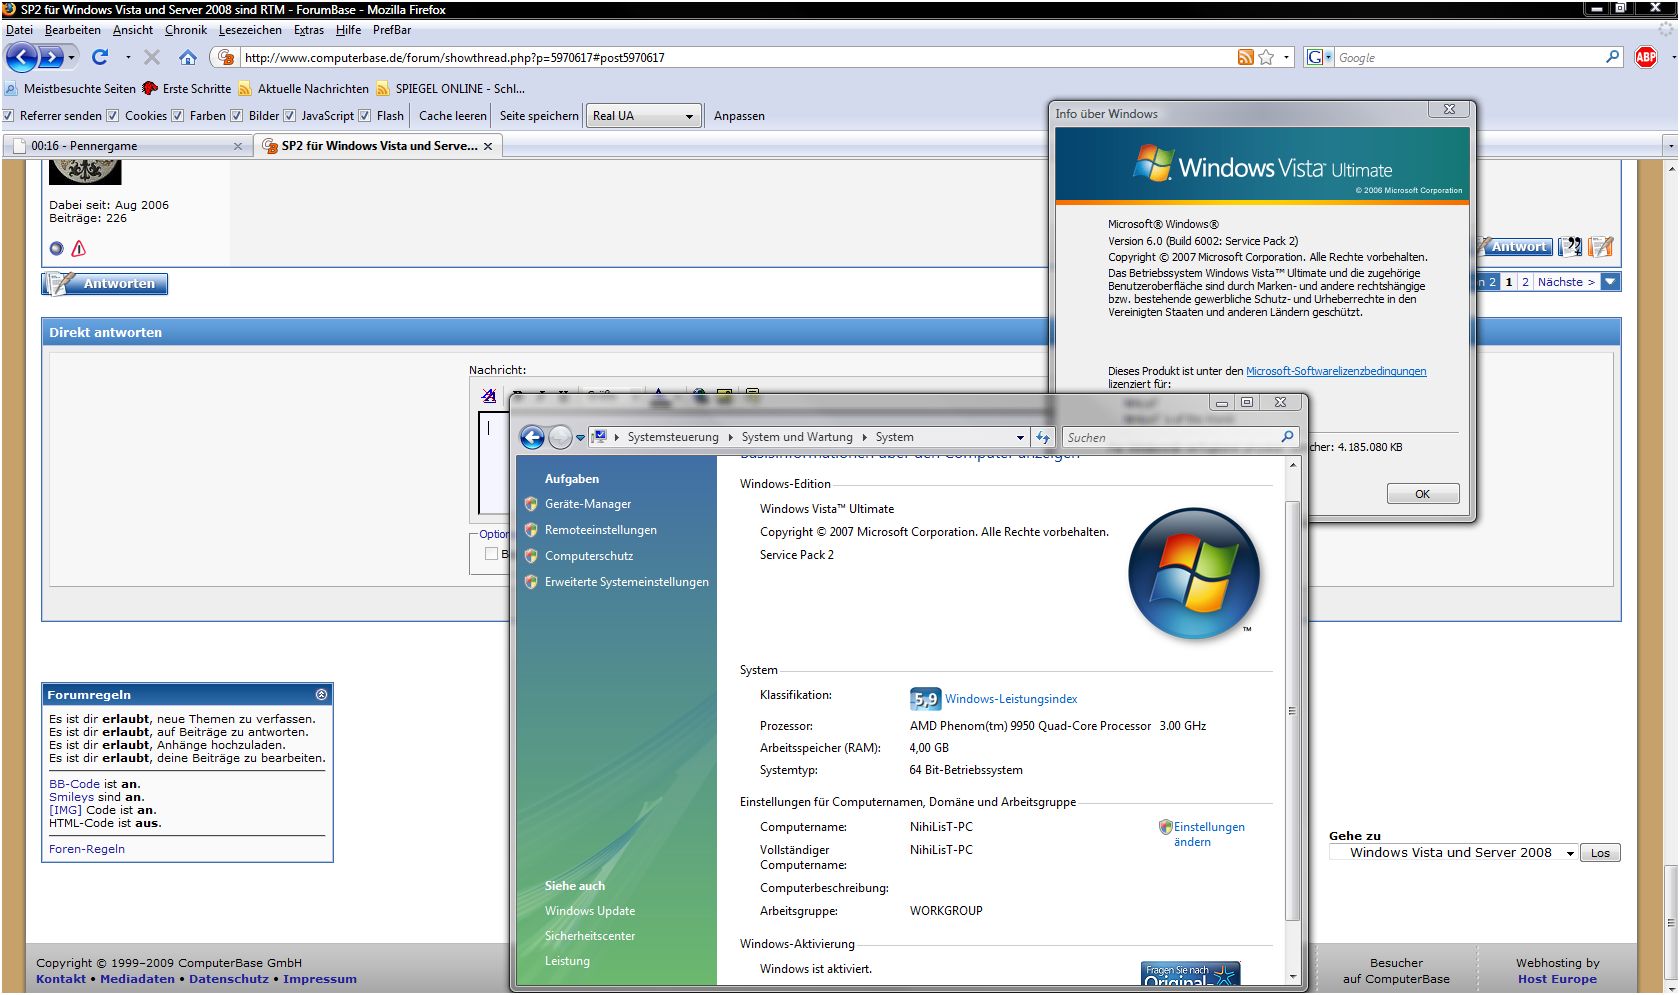This screenshot has width=1680, height=995.
Task: Click Einstellungen ändern link
Action: (x=1209, y=834)
